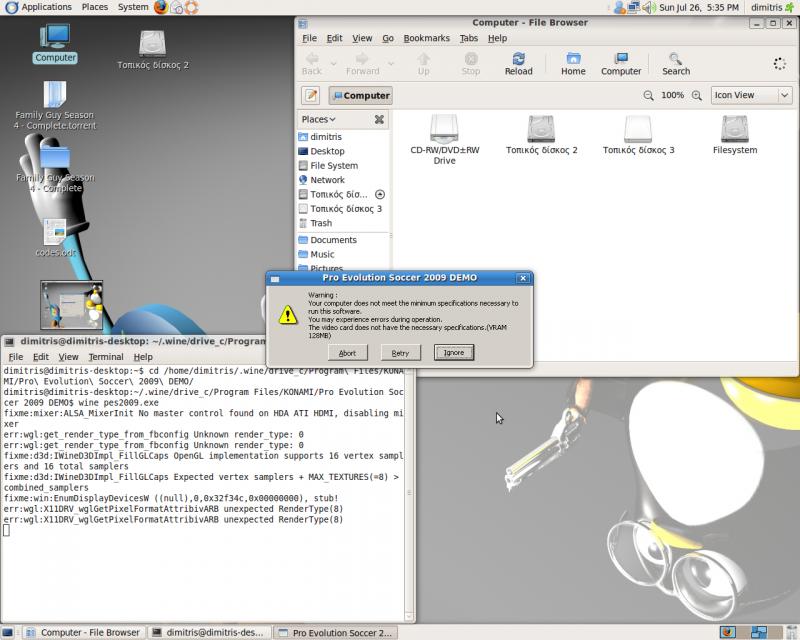Screen dimensions: 800x640
Task: Select Family Guy Season 4 Complete folder
Action: point(55,168)
